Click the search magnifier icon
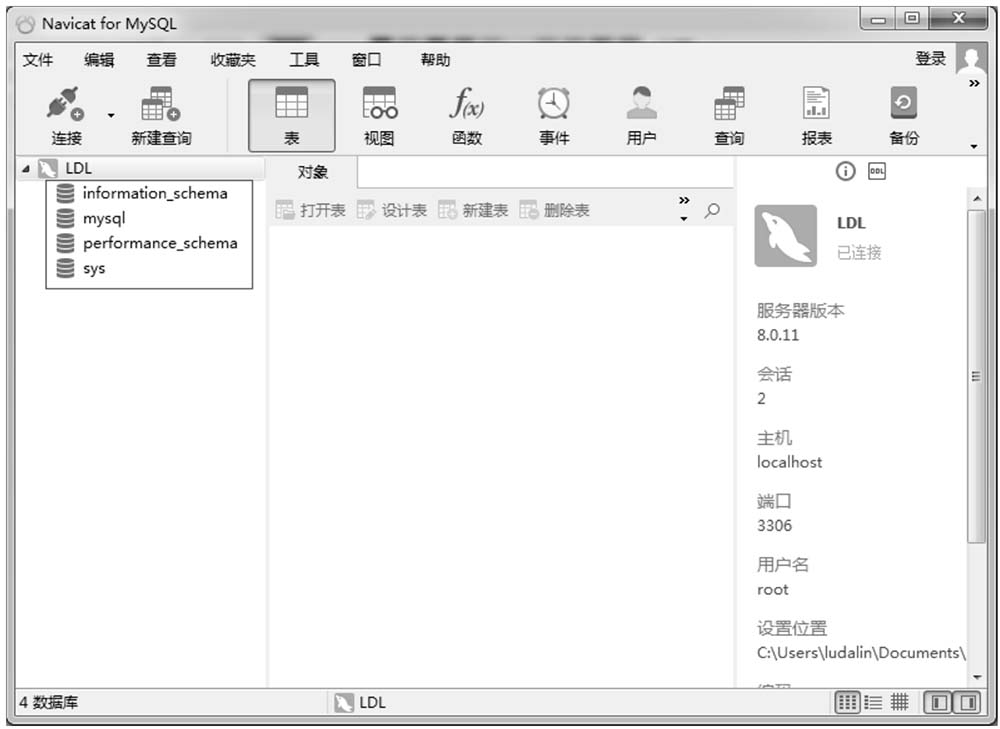Viewport: 1000px width, 729px height. pyautogui.click(x=712, y=210)
